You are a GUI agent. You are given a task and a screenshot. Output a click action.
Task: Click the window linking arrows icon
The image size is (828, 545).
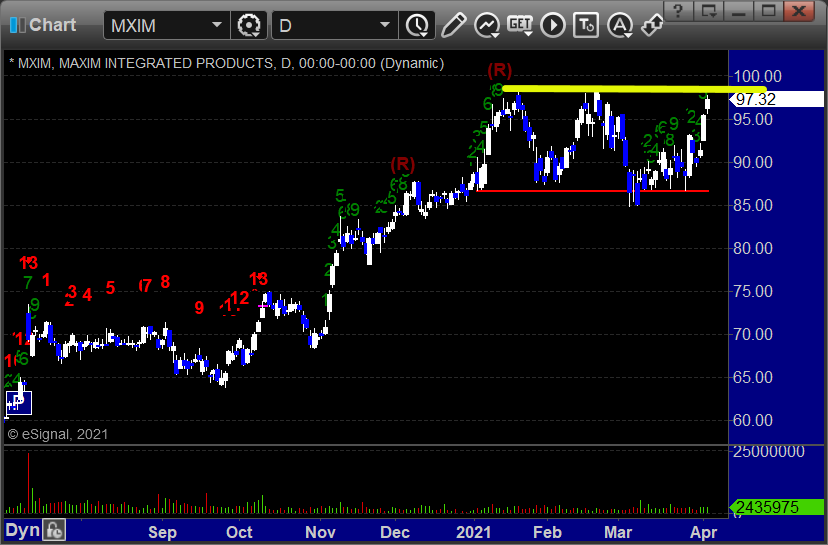pos(652,25)
